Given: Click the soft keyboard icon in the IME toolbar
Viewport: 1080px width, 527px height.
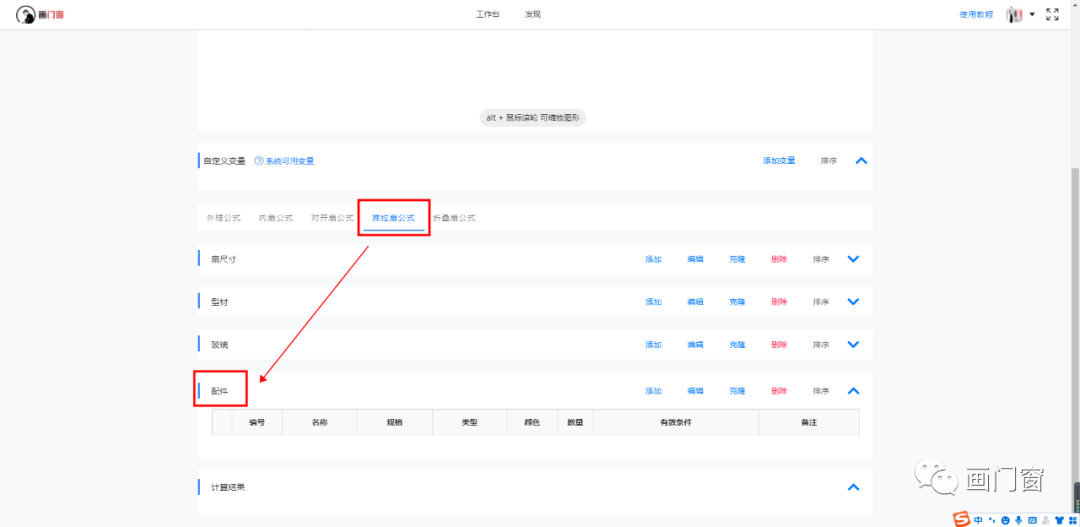Looking at the screenshot, I should coord(1033,520).
